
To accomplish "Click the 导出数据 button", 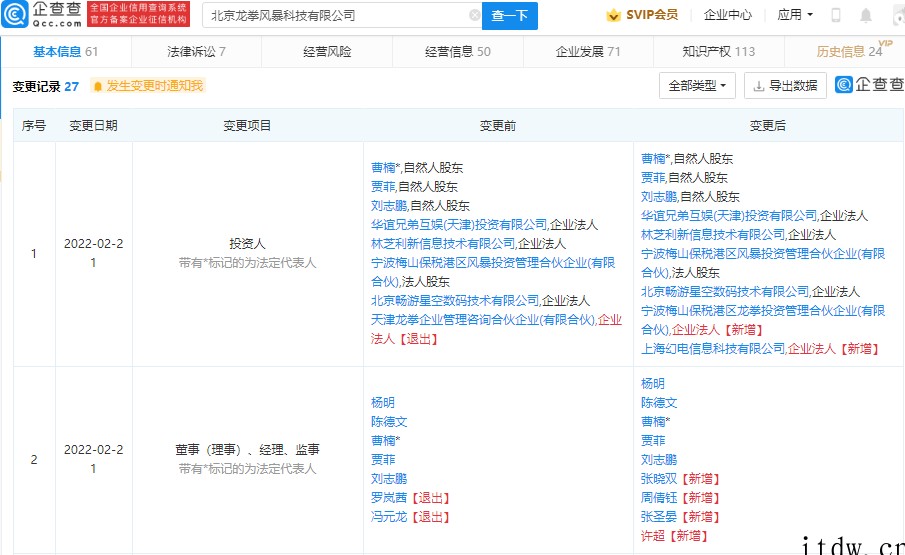I will [786, 86].
